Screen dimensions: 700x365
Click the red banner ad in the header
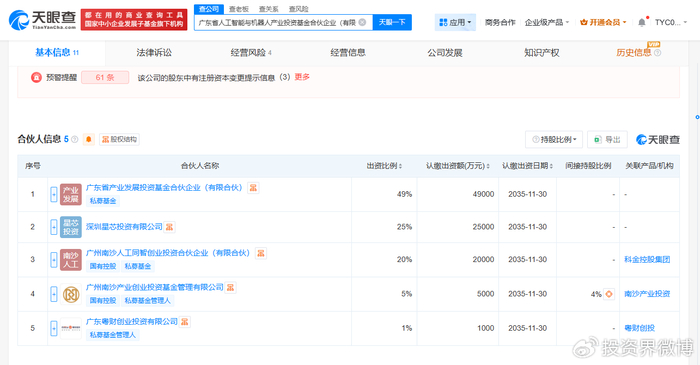pyautogui.click(x=134, y=20)
